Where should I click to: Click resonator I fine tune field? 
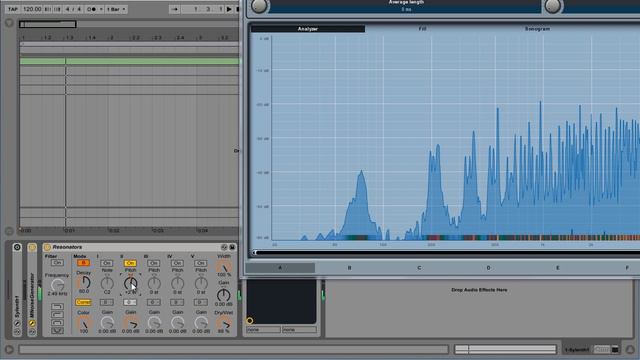pos(107,302)
